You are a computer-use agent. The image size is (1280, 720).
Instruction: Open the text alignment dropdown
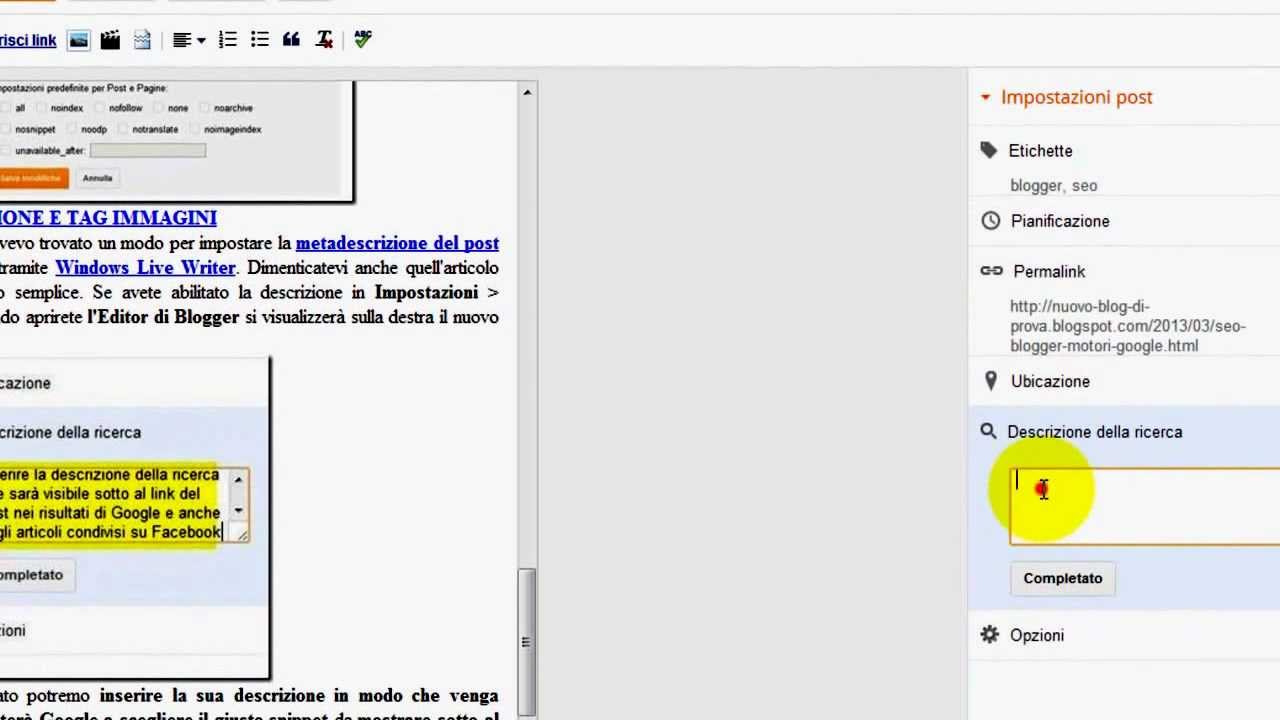click(188, 40)
